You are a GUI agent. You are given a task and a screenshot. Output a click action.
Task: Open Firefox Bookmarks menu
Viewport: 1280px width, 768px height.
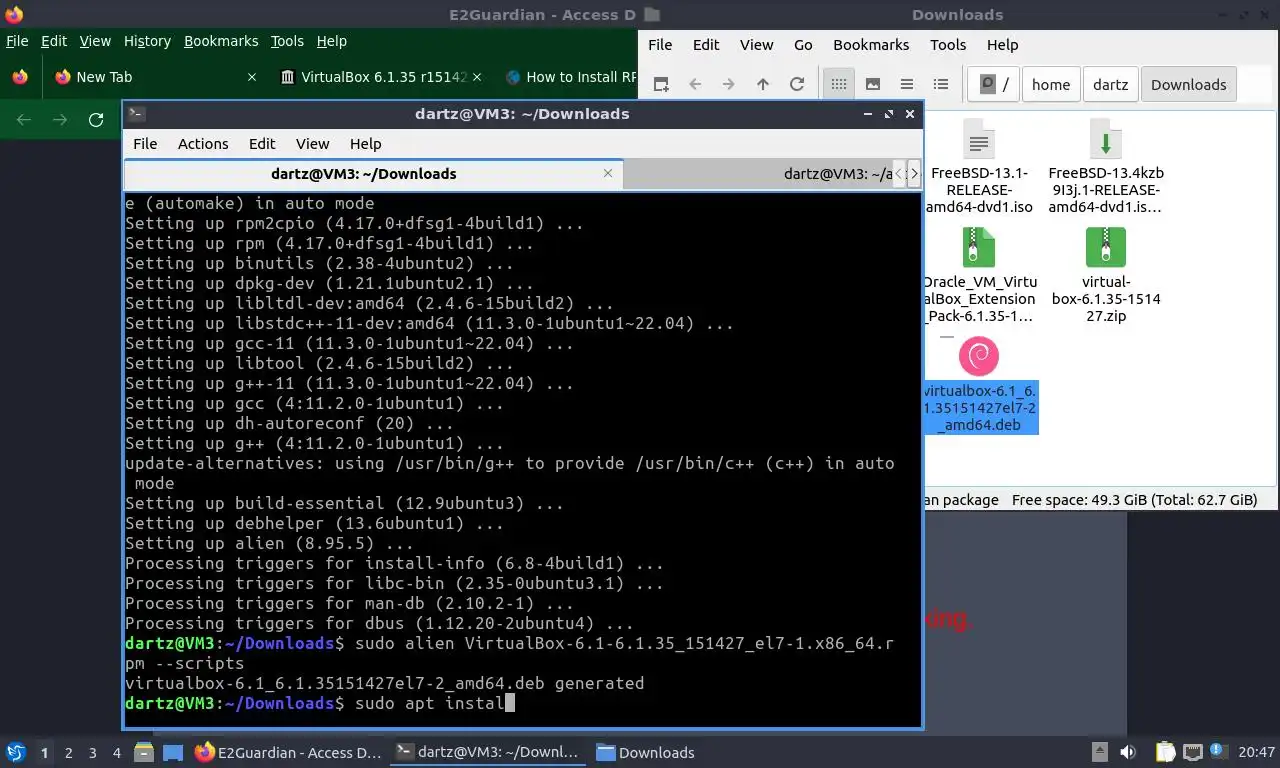[221, 41]
